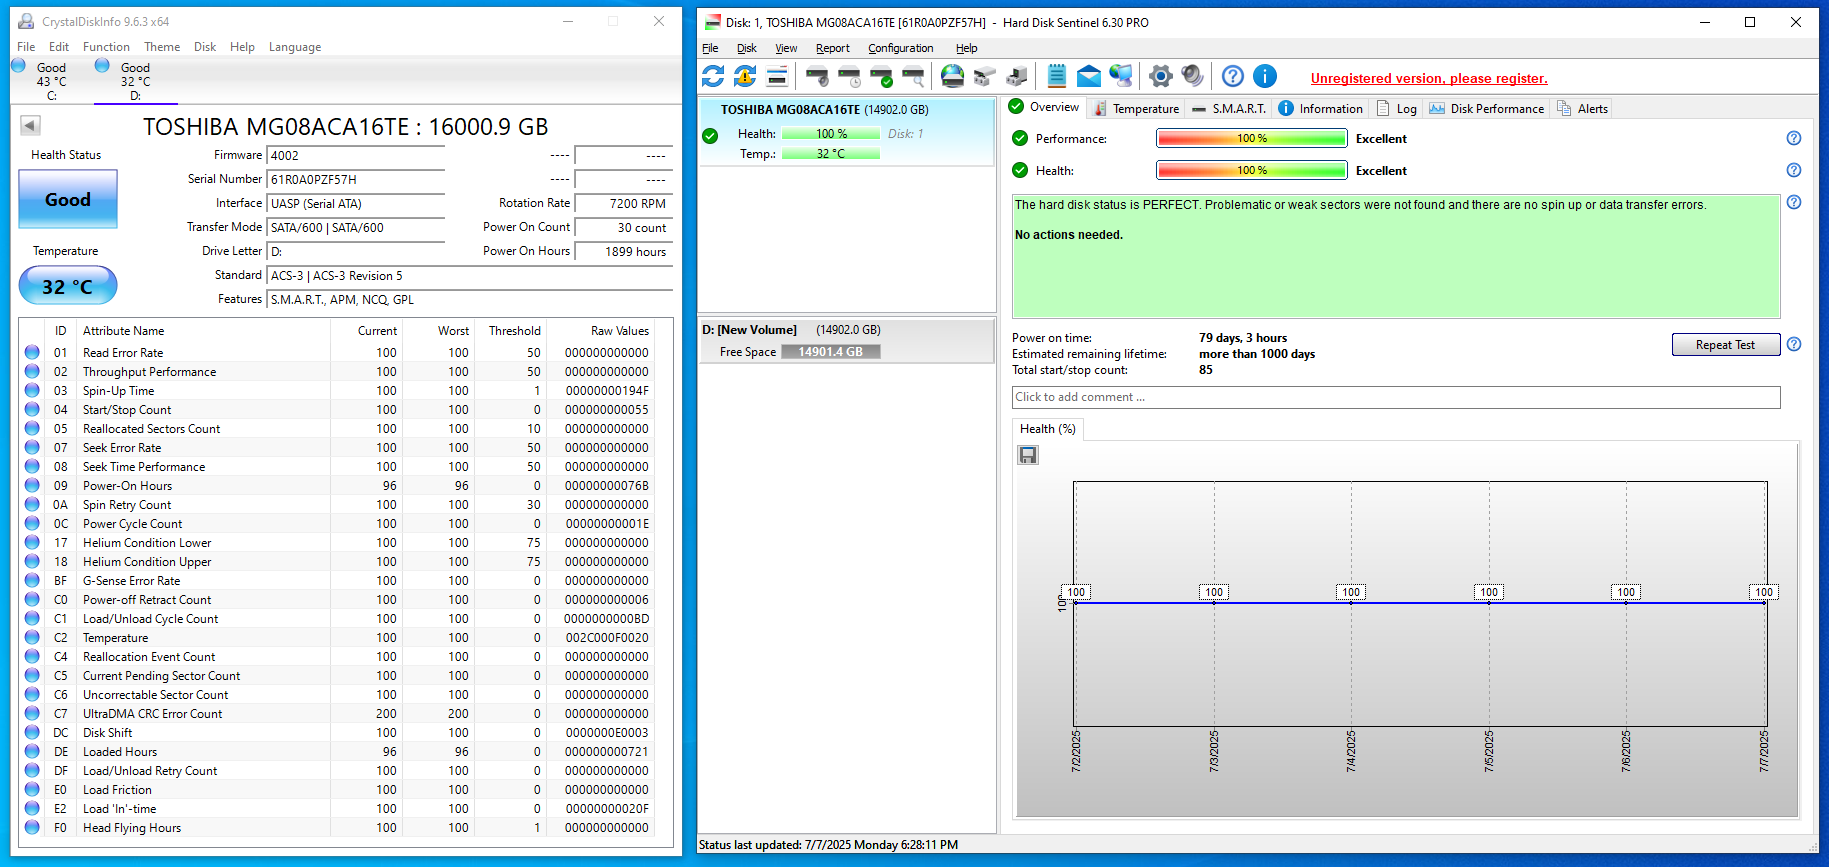The image size is (1829, 867).
Task: Open Configuration menu in Hard Disk Sentinel
Action: [900, 48]
